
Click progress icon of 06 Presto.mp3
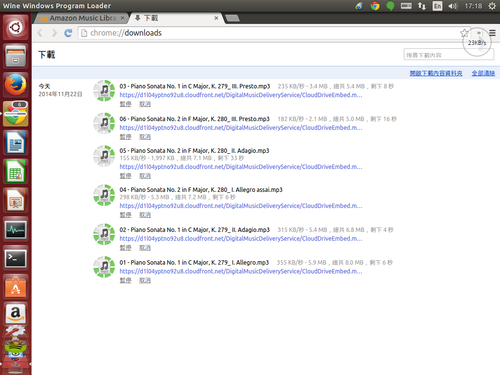(x=104, y=123)
